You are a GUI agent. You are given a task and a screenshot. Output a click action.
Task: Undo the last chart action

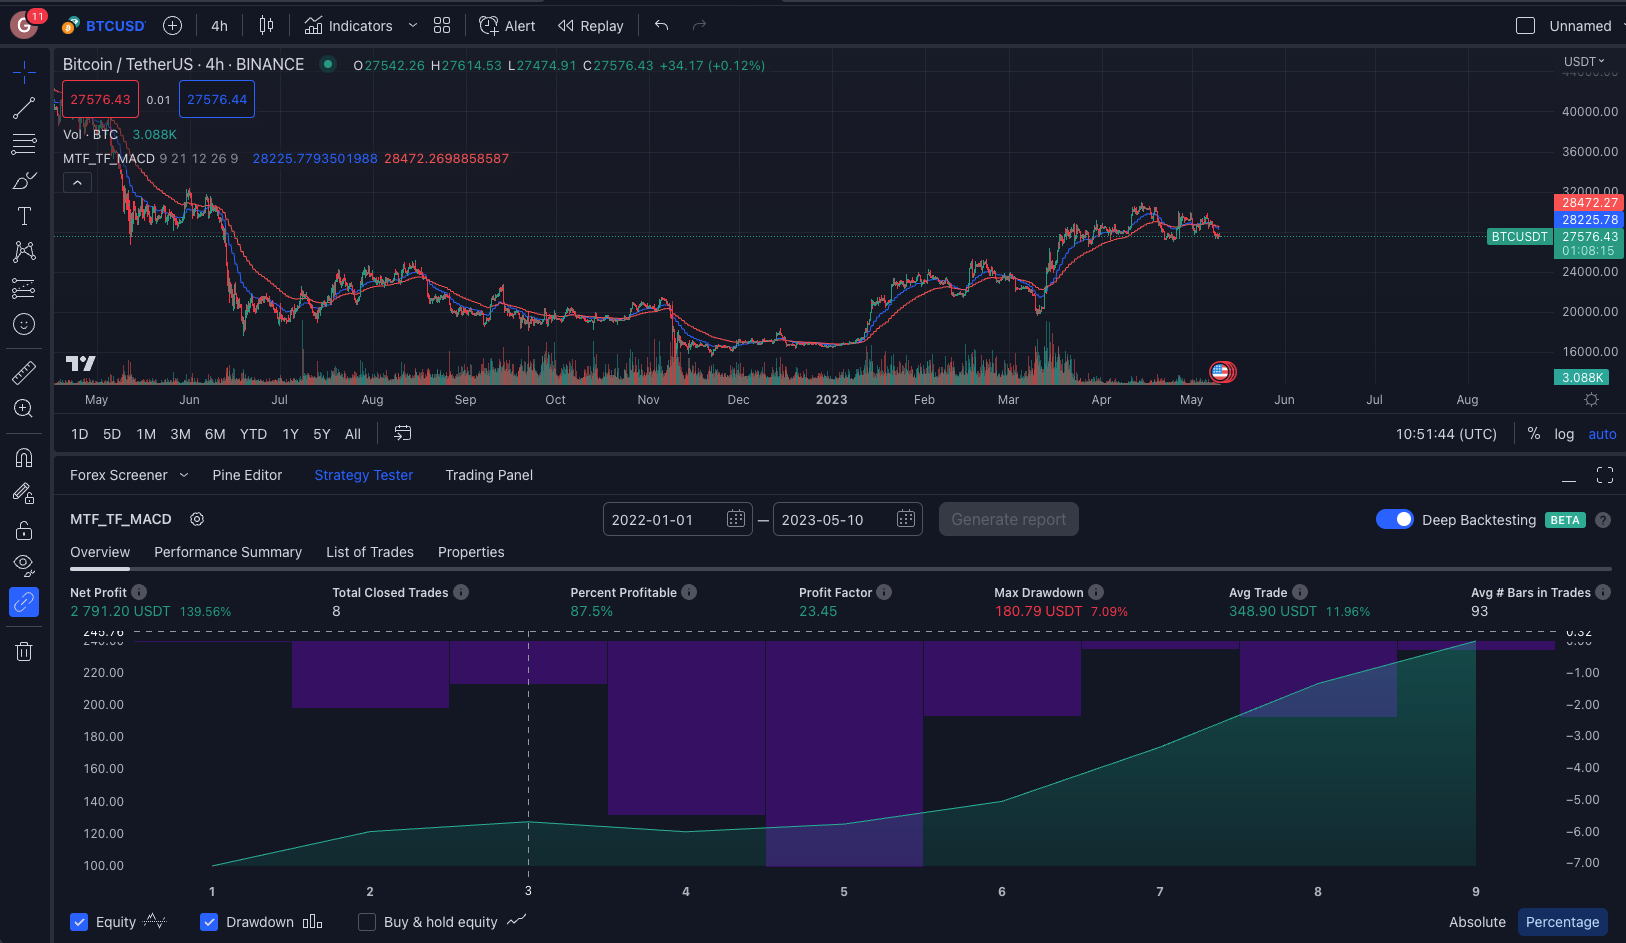coord(661,25)
